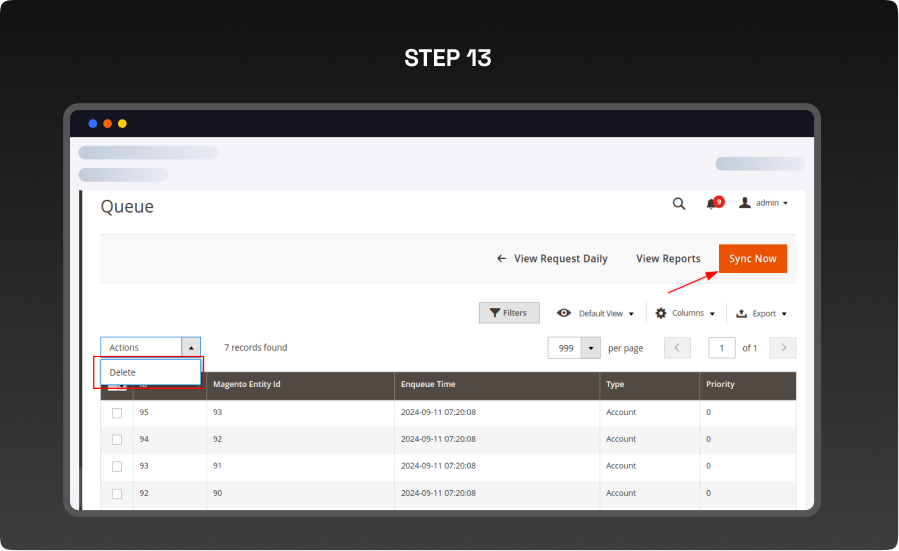This screenshot has height=551, width=899.
Task: Click the Export upload icon
Action: tap(741, 313)
